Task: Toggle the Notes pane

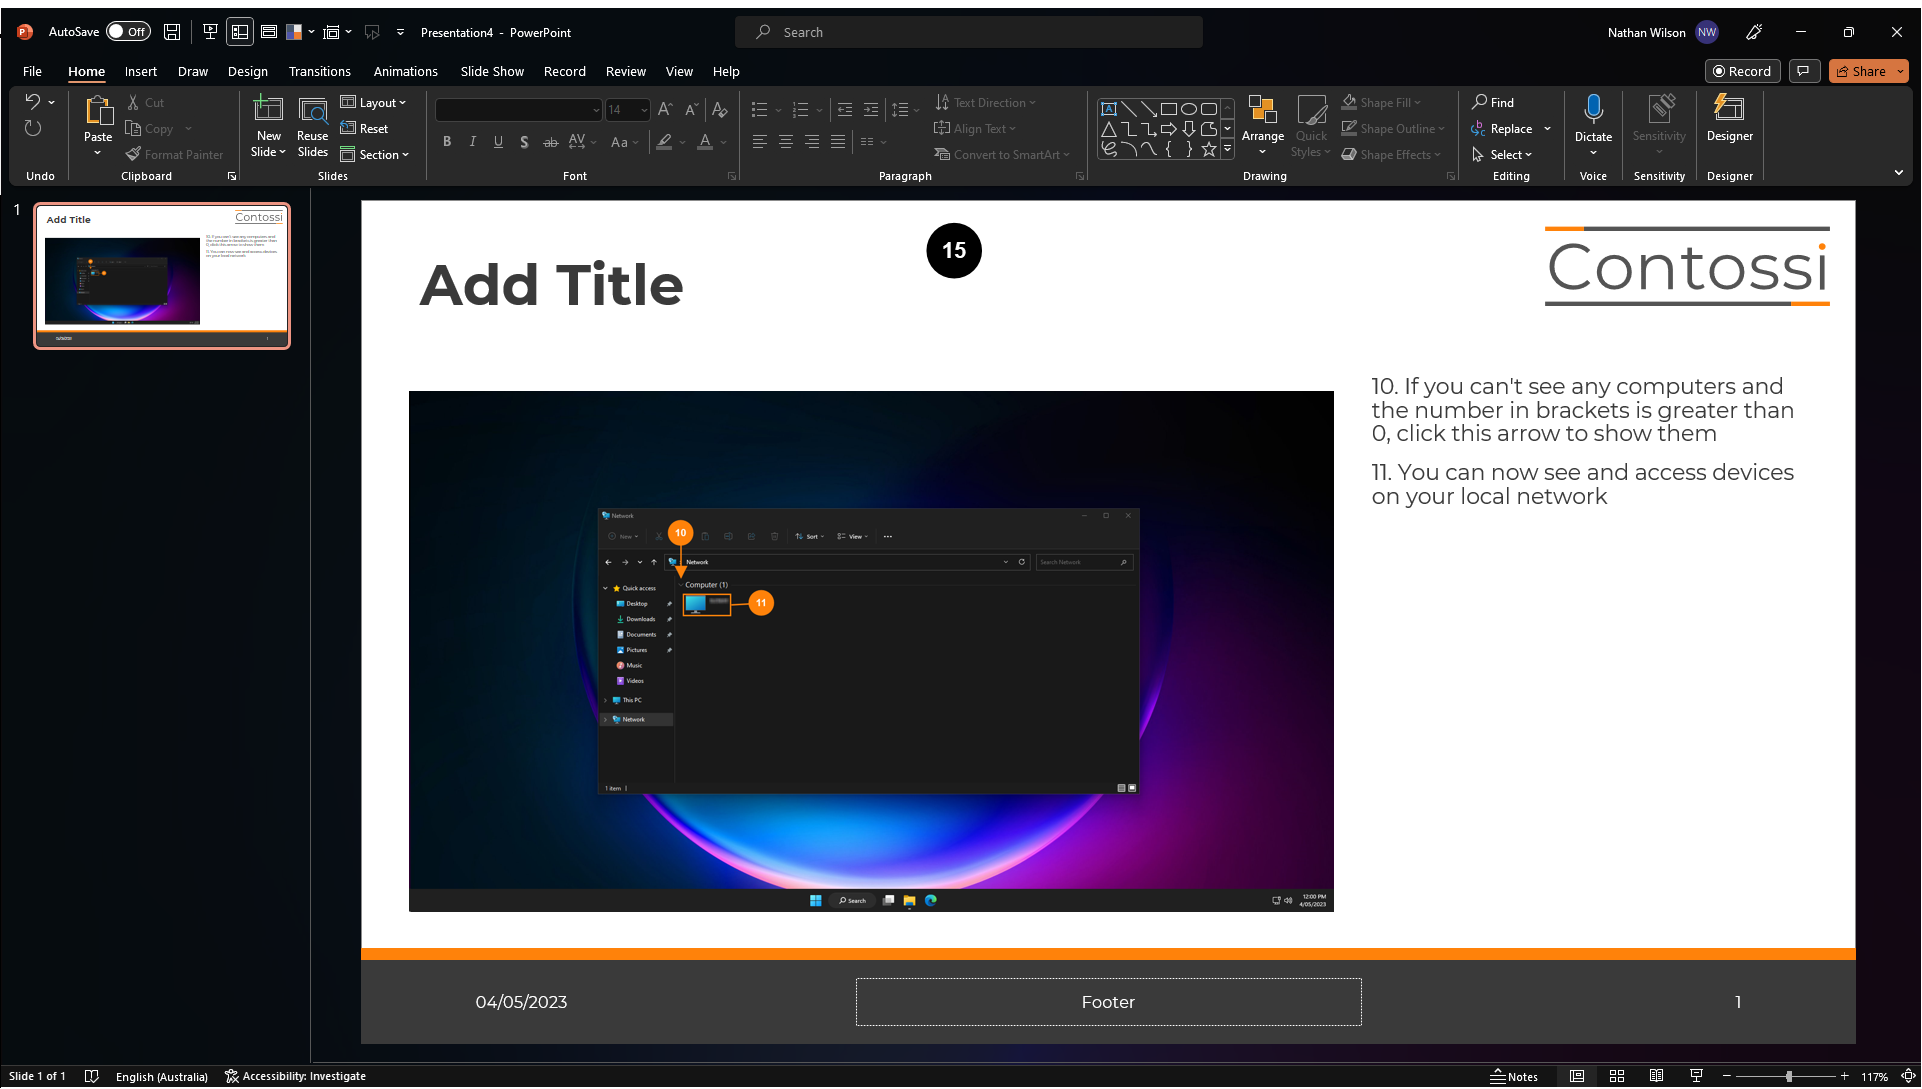Action: 1514,1076
